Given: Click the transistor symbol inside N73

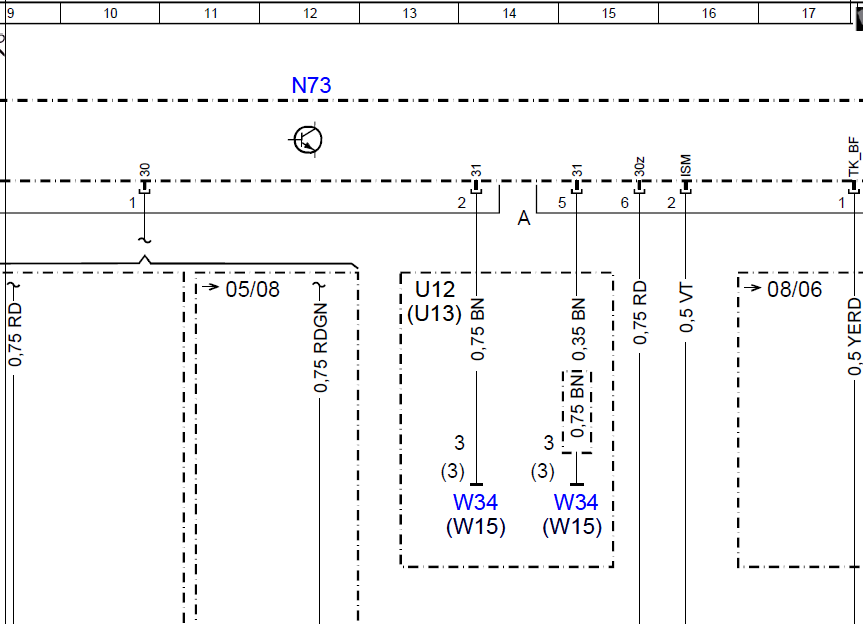Looking at the screenshot, I should [307, 140].
